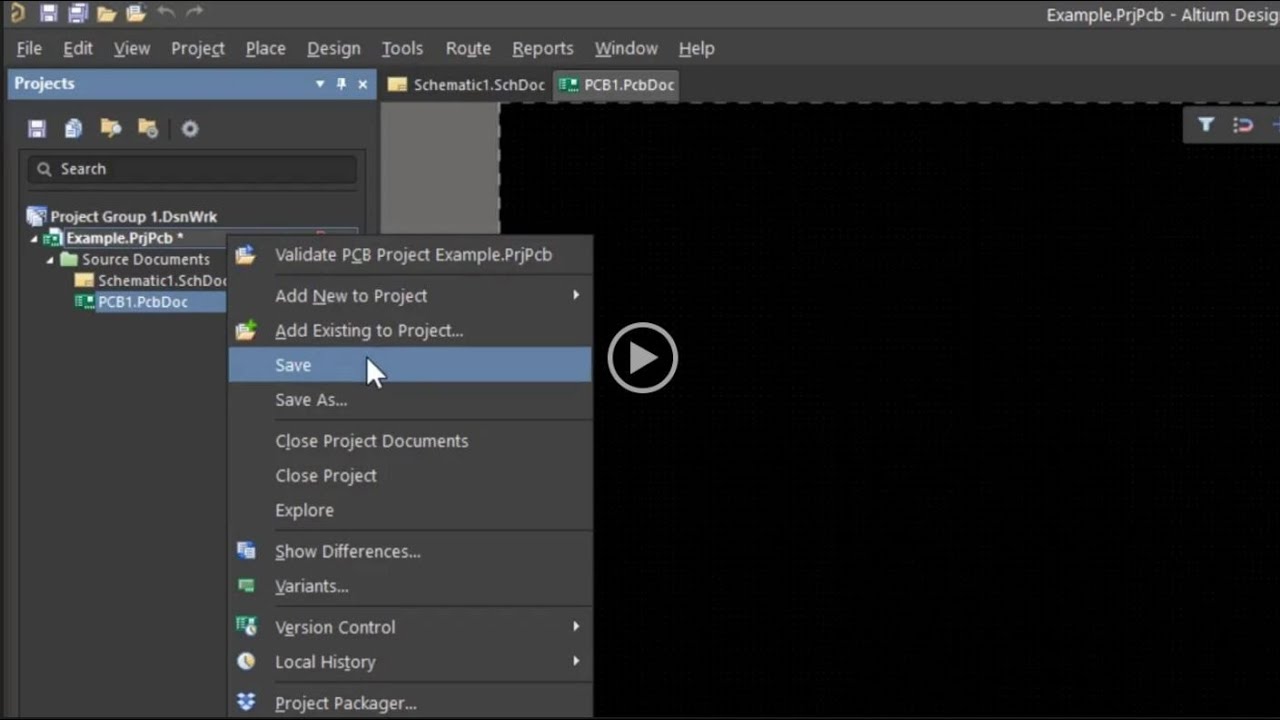Screen dimensions: 1280x720
Task: Click the selection filter funnel icon
Action: 1206,125
